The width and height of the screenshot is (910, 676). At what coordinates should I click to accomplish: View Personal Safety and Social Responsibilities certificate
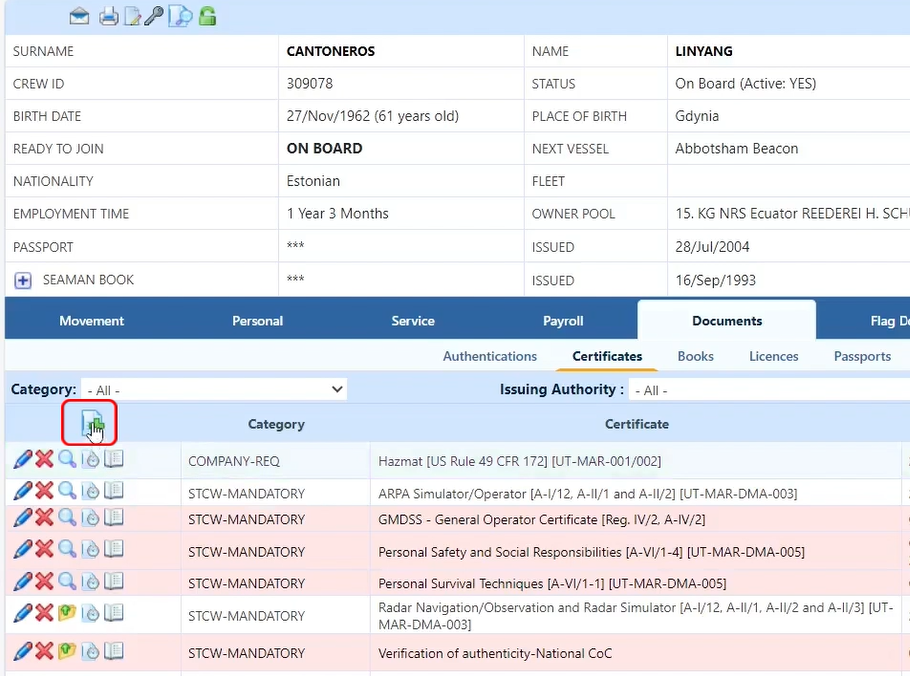pos(67,548)
